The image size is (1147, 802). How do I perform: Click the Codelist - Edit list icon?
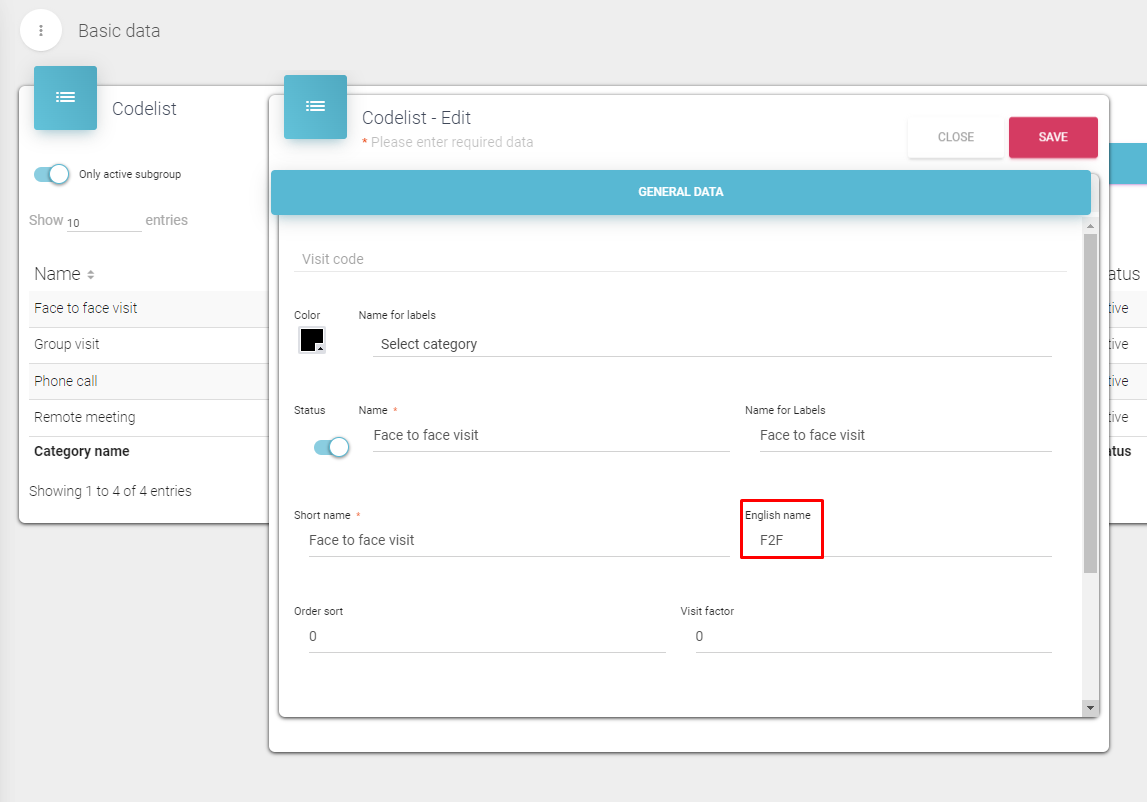coord(315,107)
